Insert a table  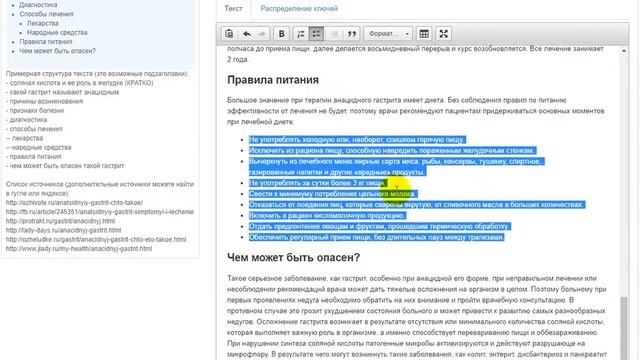[x=424, y=34]
